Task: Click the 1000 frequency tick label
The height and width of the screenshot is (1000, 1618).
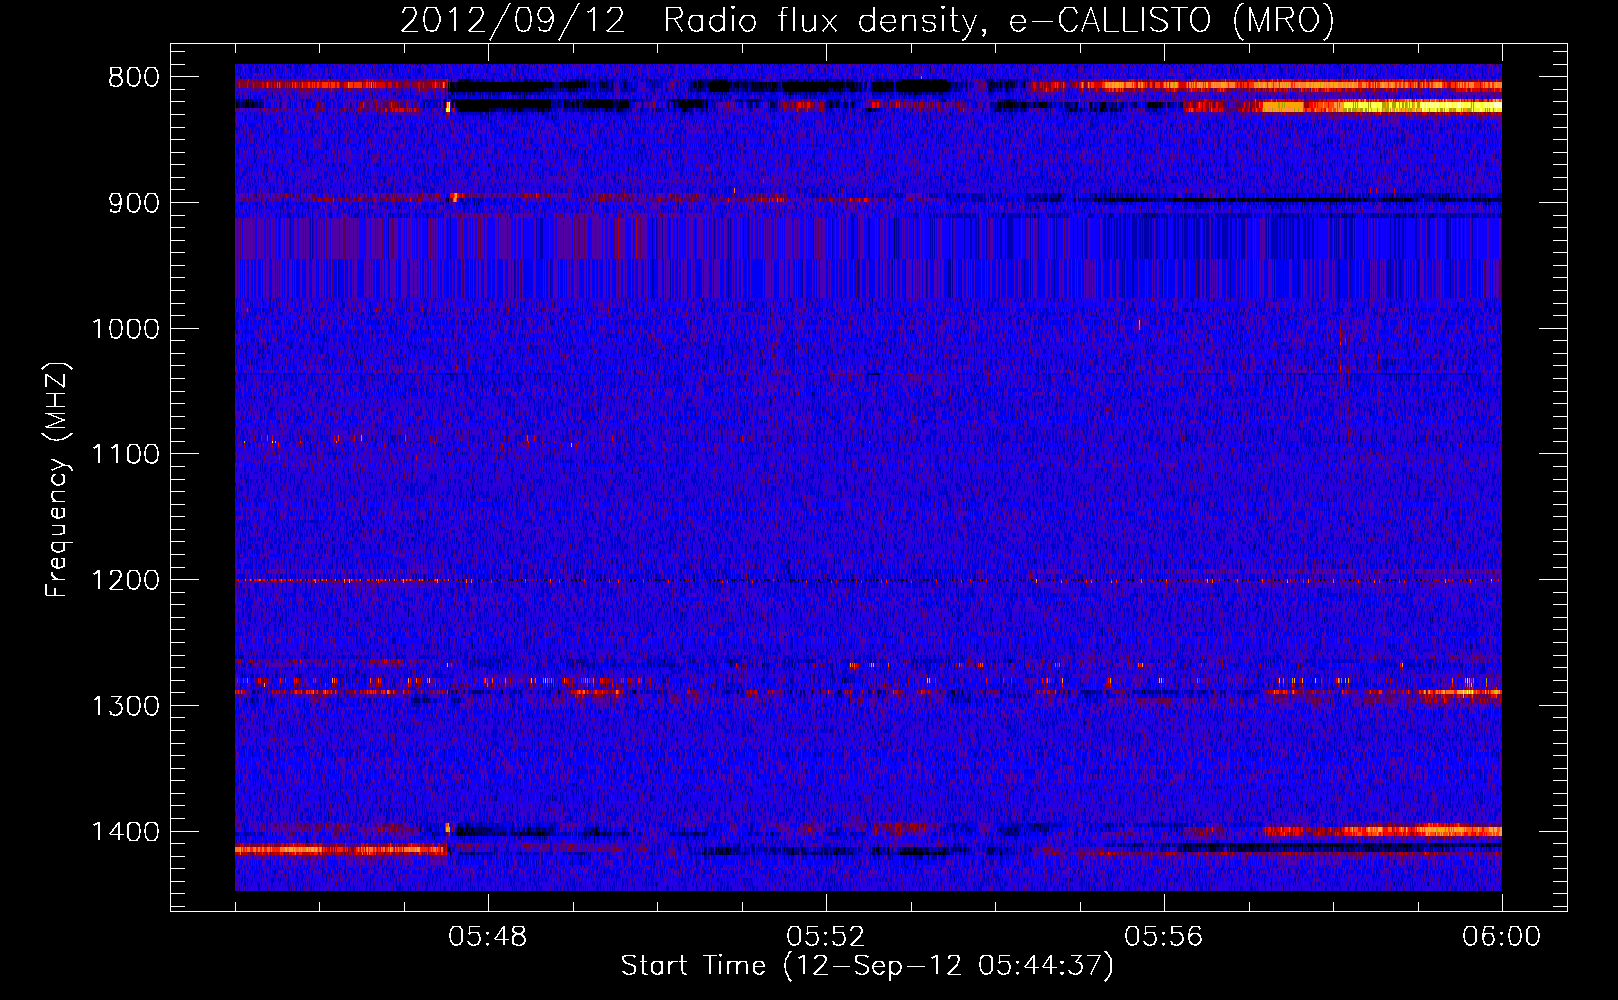Action: [125, 330]
